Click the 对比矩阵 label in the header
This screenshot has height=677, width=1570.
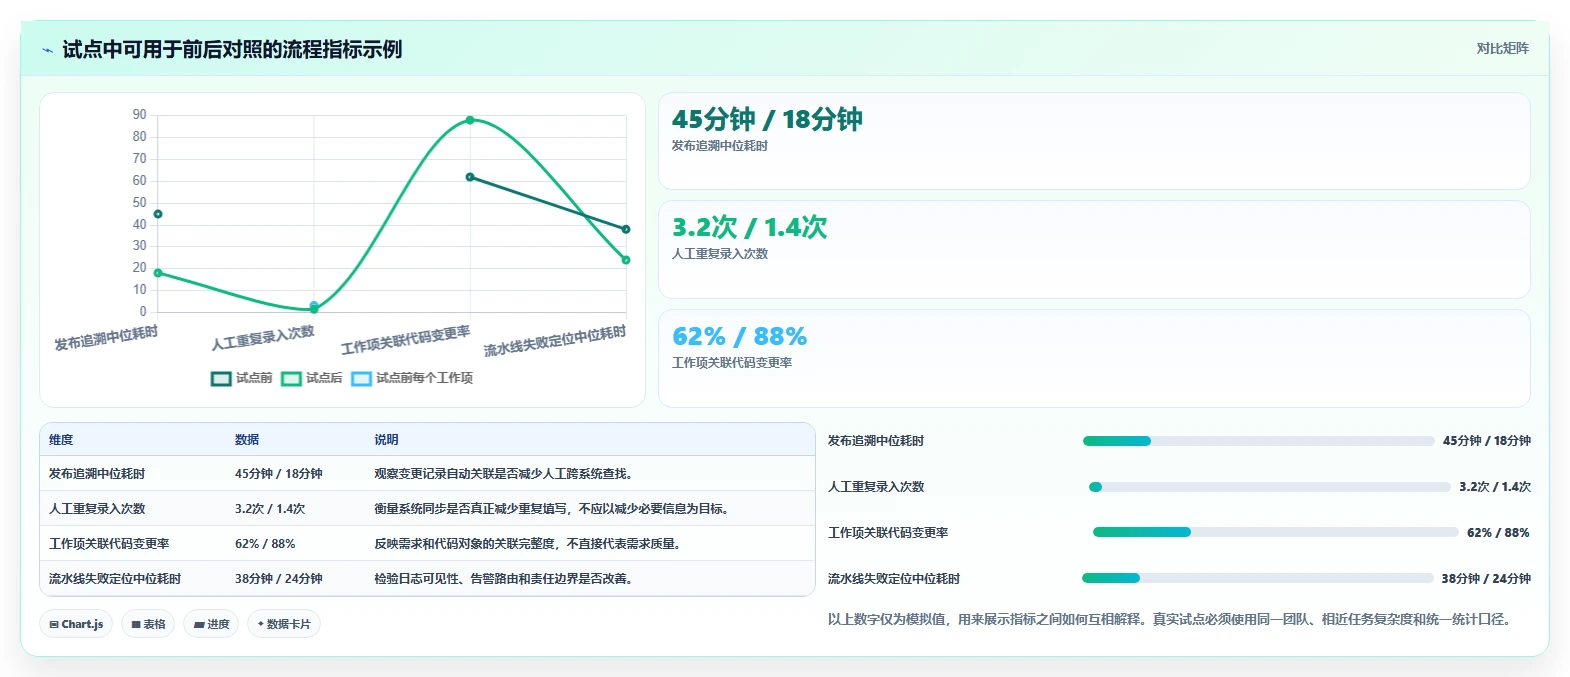1502,48
